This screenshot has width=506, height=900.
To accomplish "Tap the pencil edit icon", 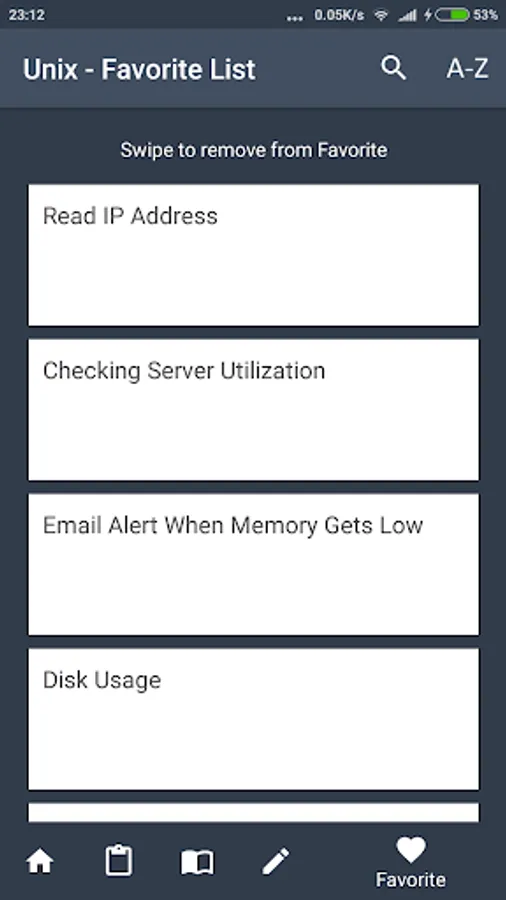I will click(x=276, y=862).
